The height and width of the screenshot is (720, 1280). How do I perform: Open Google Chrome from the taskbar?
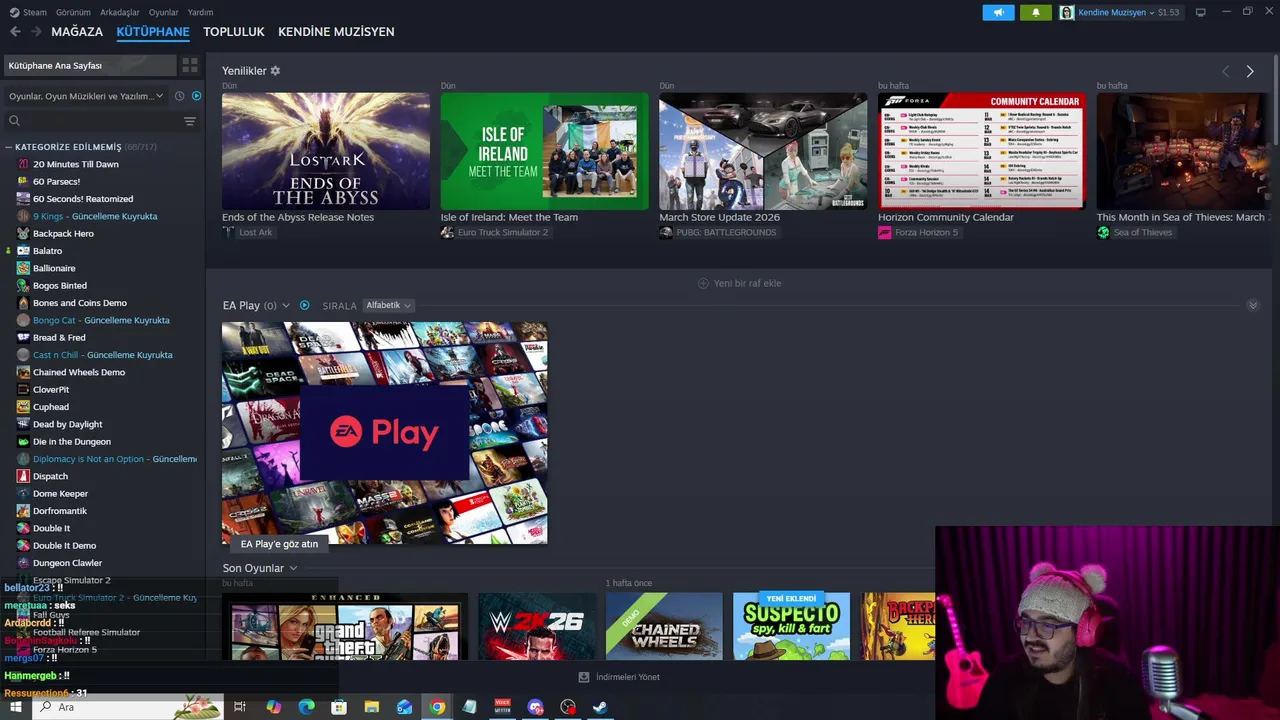(x=437, y=707)
